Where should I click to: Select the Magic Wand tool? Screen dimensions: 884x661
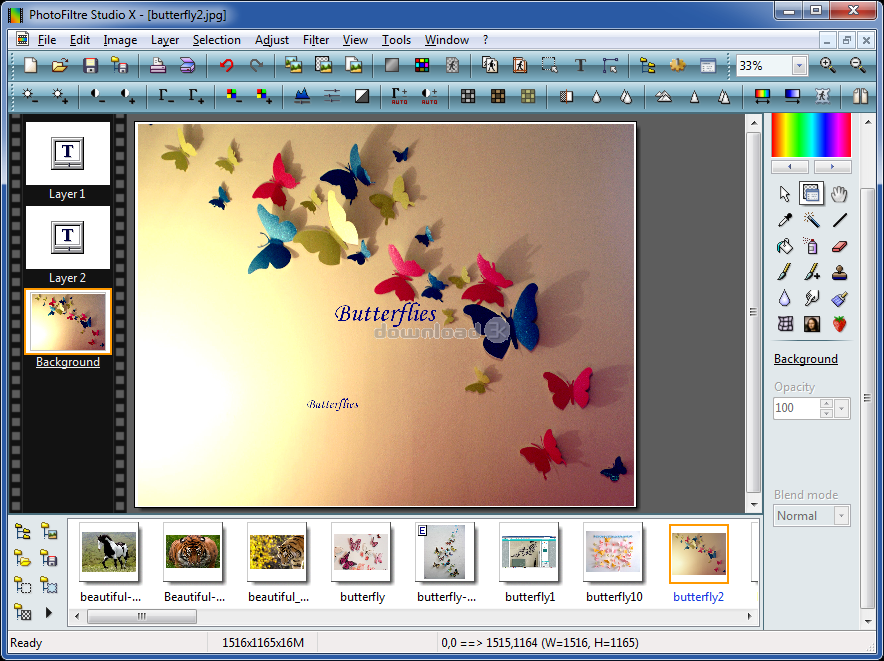point(812,220)
